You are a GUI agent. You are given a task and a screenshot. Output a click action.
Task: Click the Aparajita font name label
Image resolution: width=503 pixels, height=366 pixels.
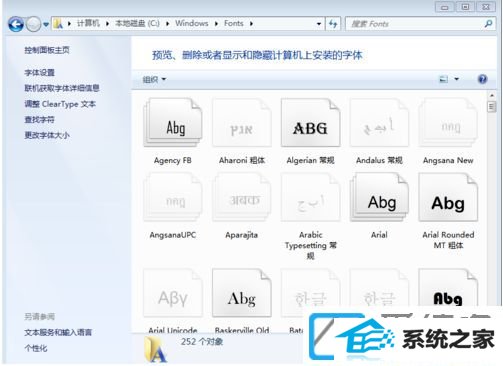pyautogui.click(x=242, y=235)
